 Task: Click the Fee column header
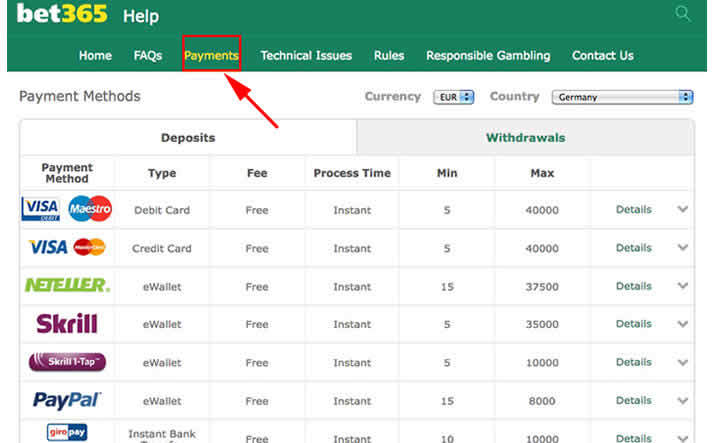(257, 173)
